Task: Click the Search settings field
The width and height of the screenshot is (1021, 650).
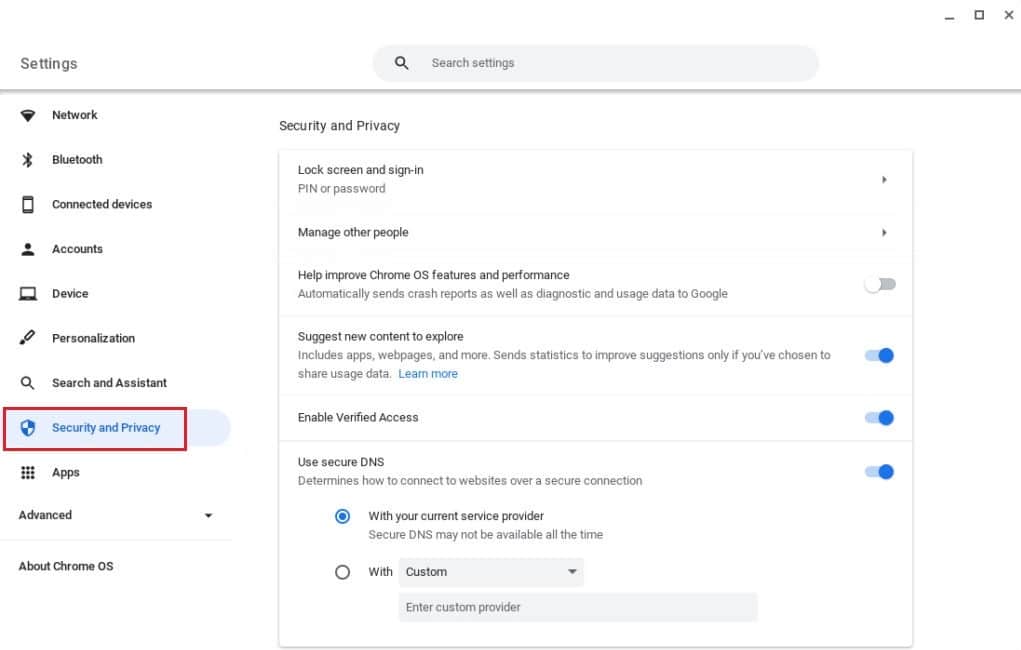Action: 595,62
